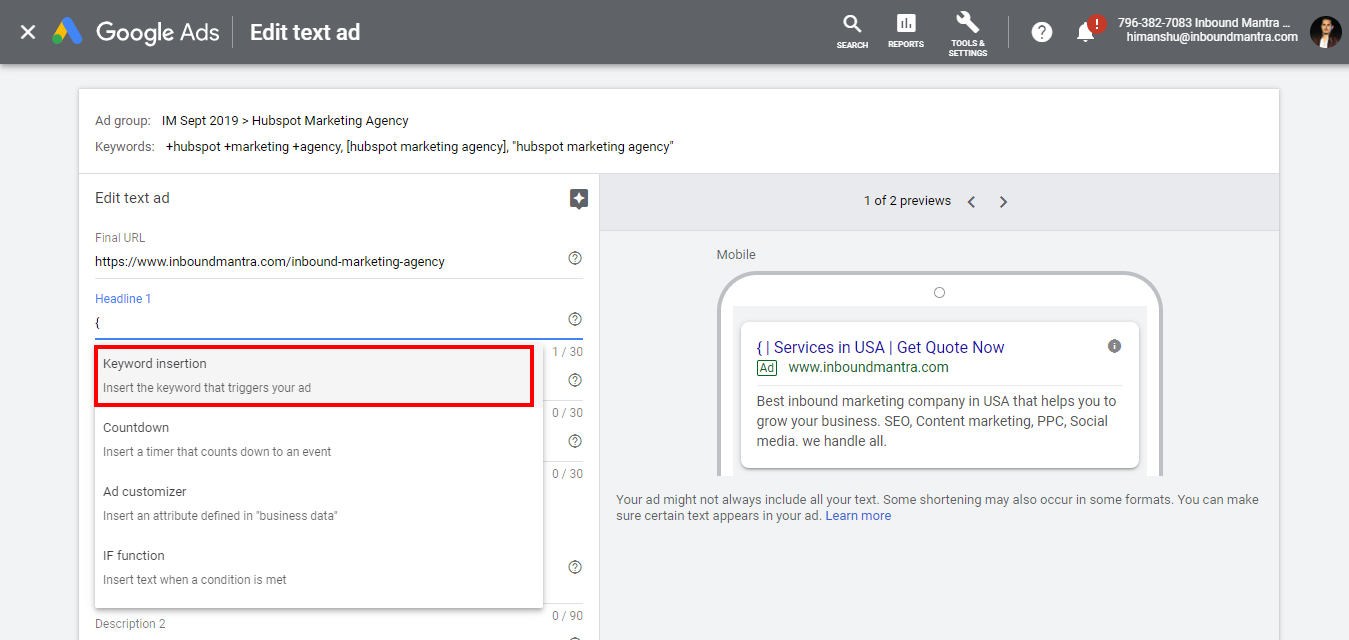This screenshot has width=1349, height=640.
Task: Select the Keyword insertion option
Action: pos(314,376)
